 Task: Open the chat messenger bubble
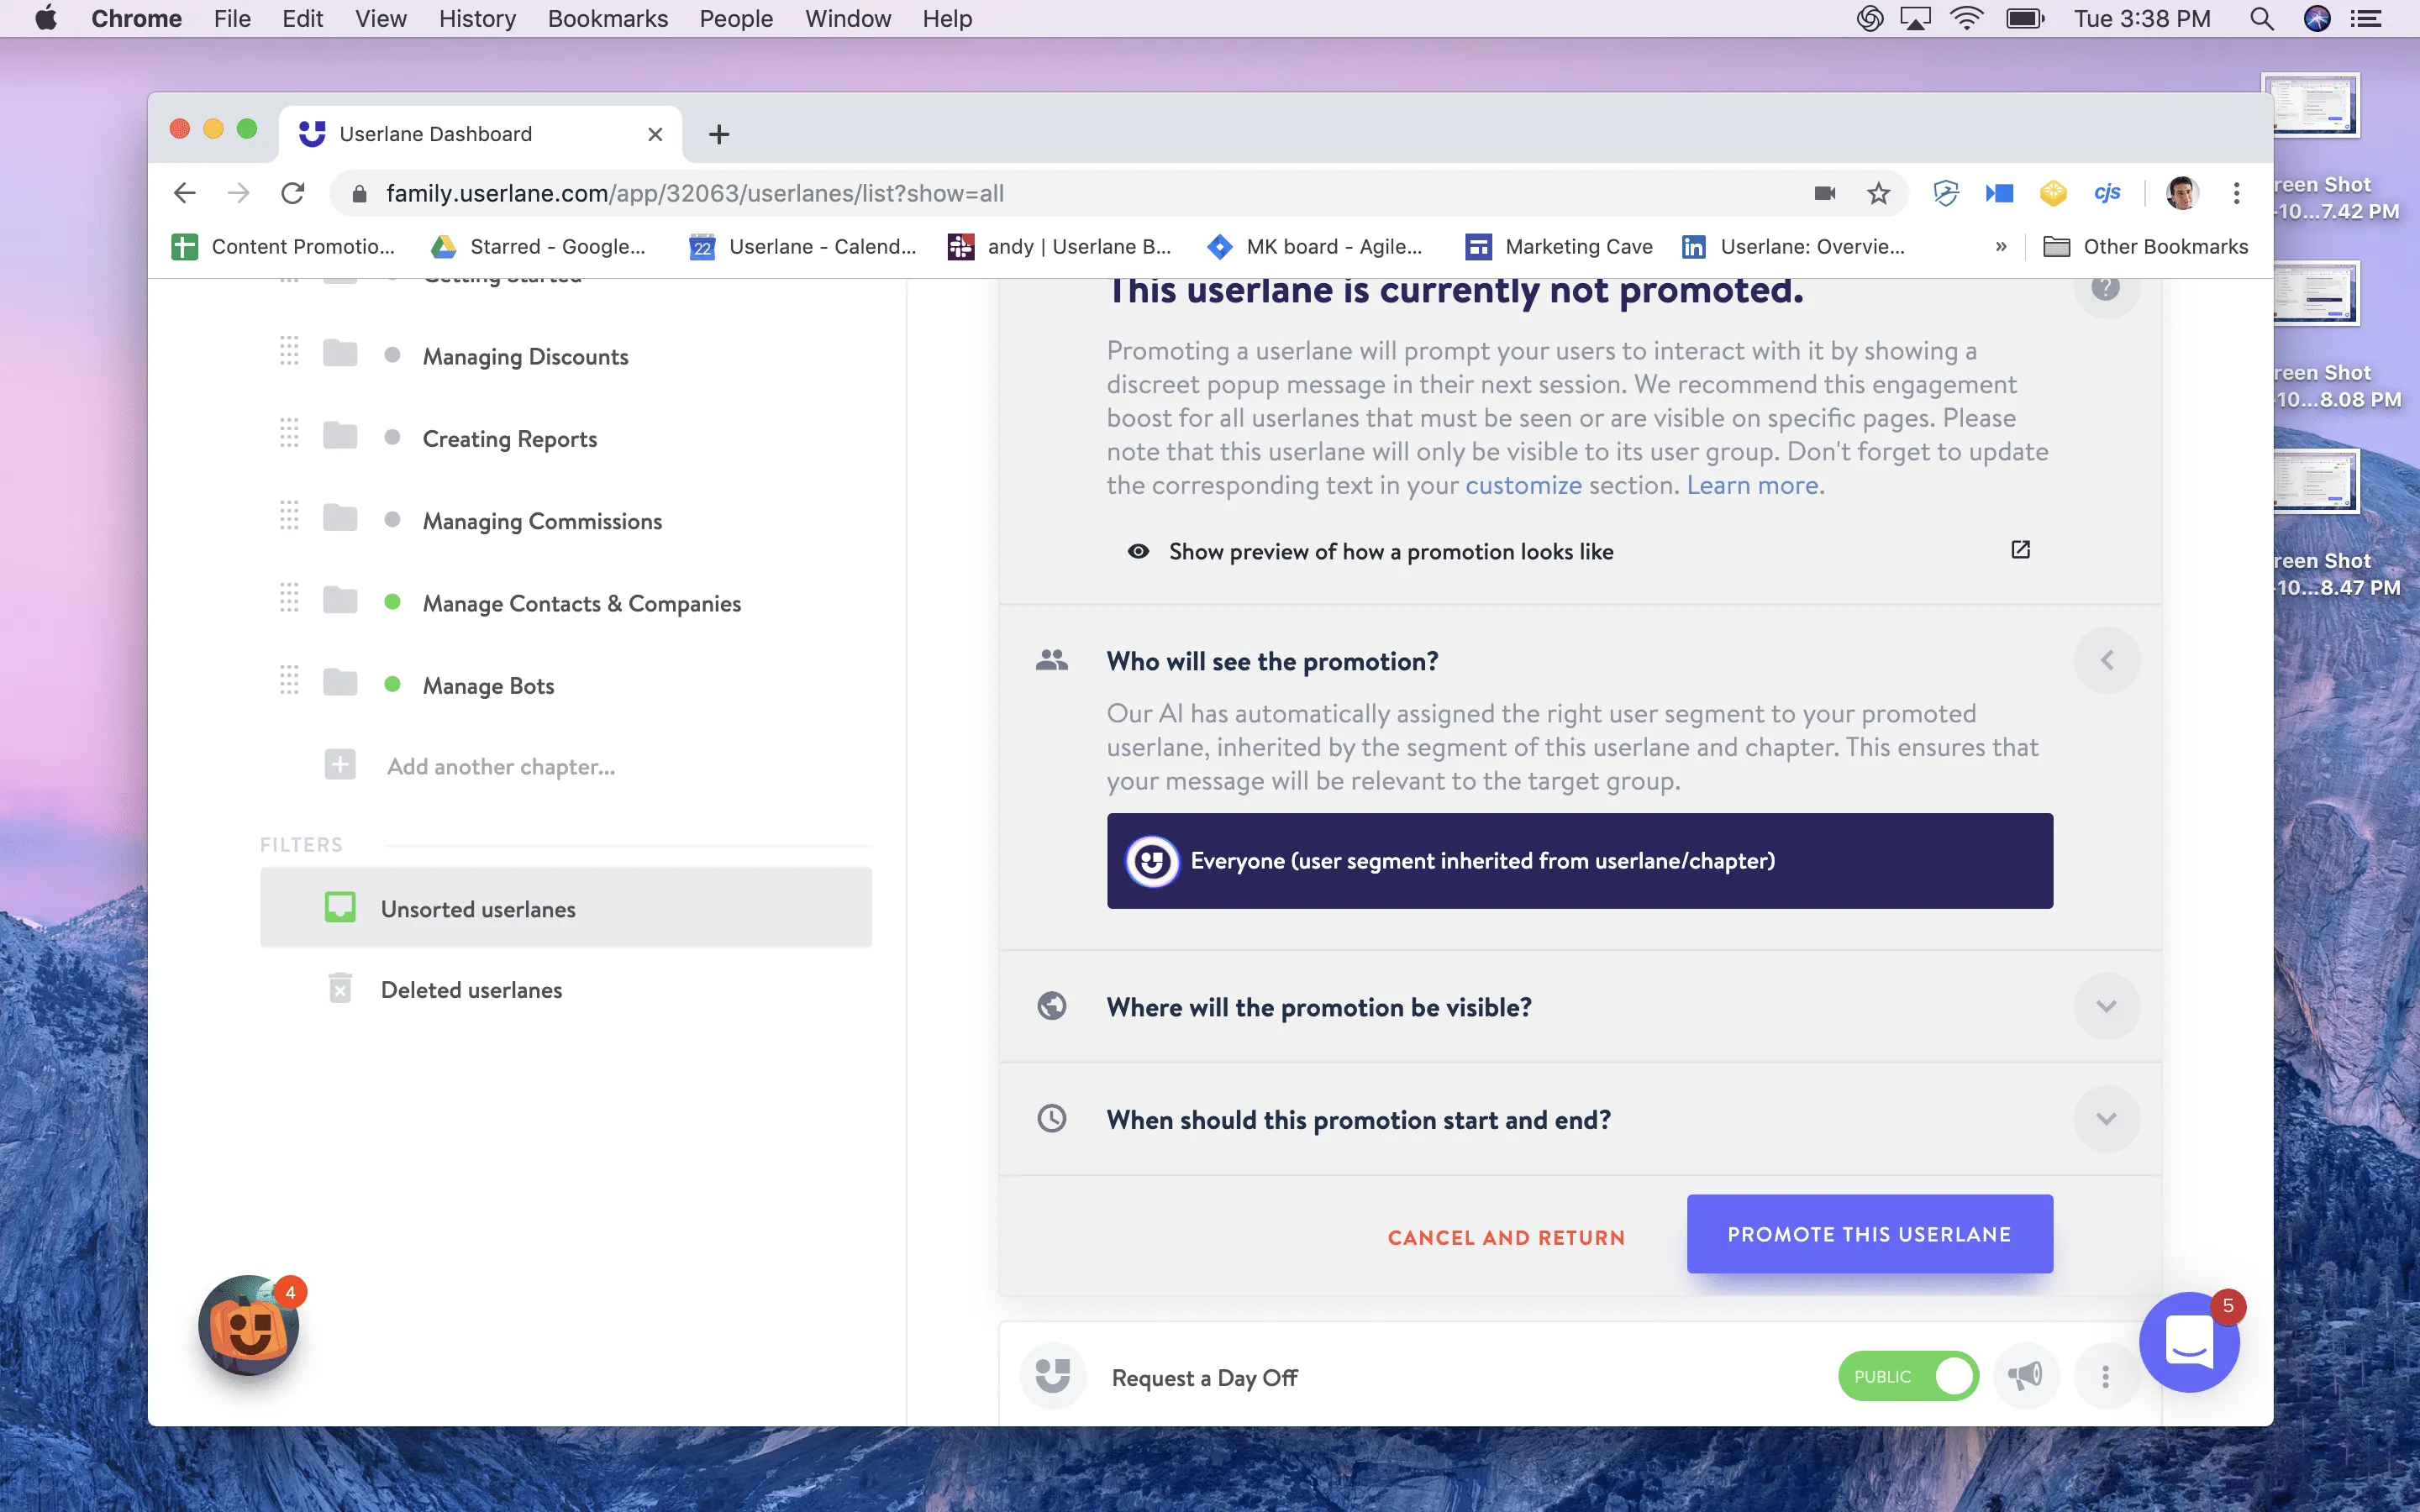[2189, 1341]
